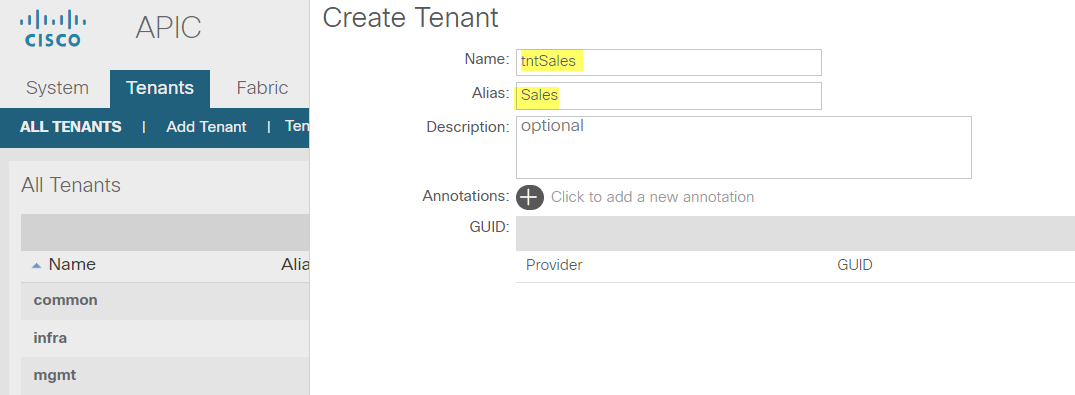Choose Add Tenant in submenu
The height and width of the screenshot is (395, 1075).
pos(206,127)
